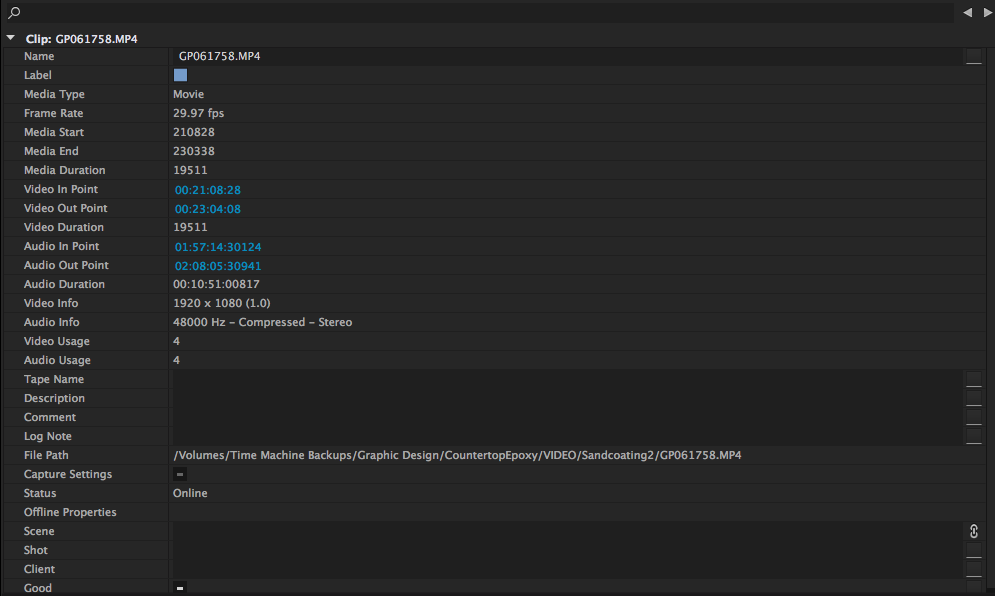Click the Name field containing GP061758.MP4
Viewport: 995px width, 596px height.
click(567, 56)
